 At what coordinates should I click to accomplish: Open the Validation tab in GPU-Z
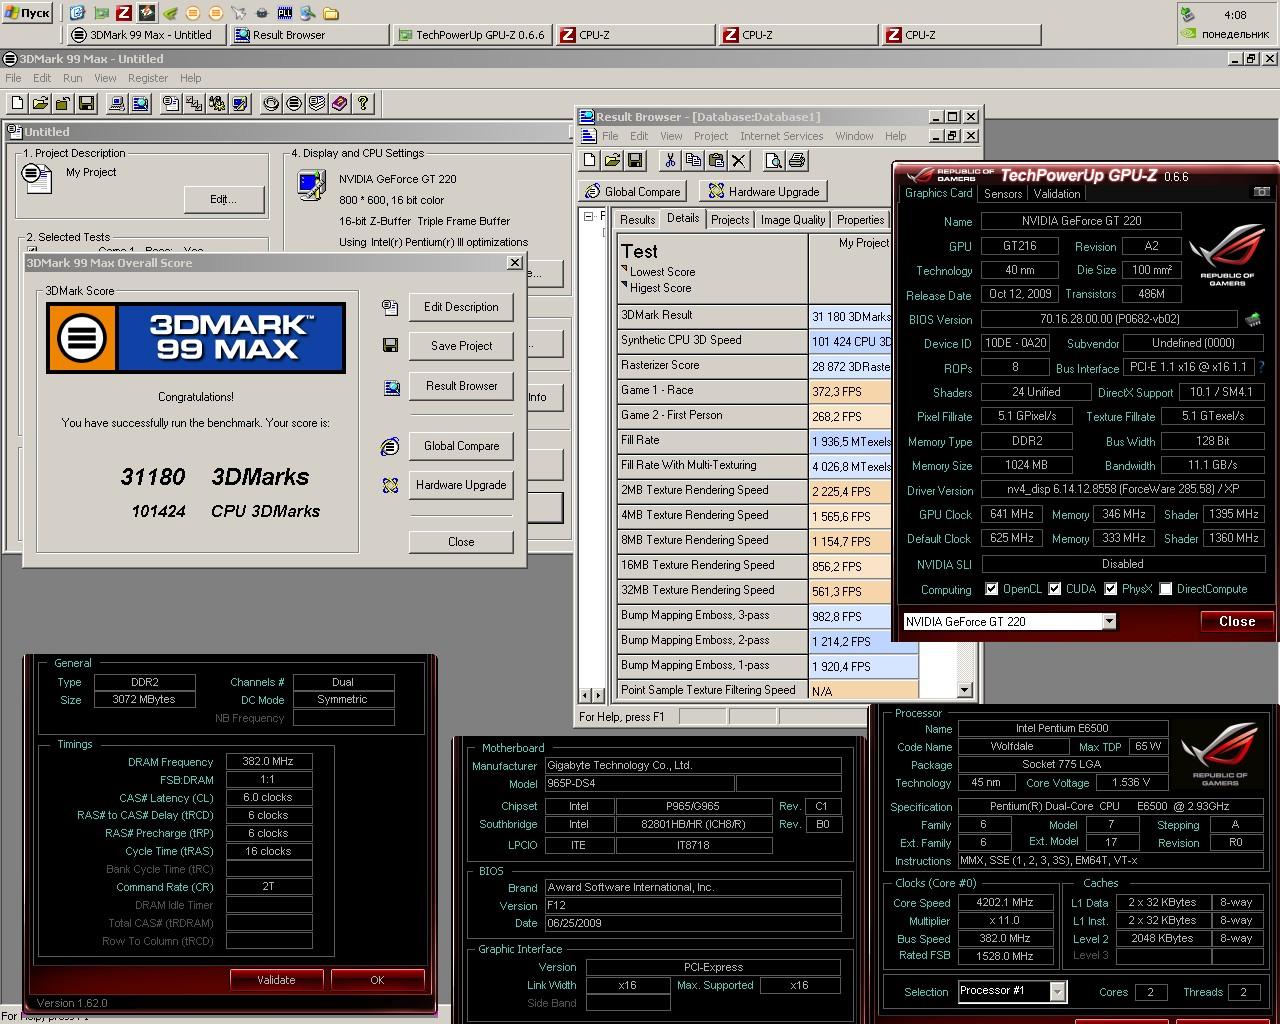click(x=1057, y=194)
